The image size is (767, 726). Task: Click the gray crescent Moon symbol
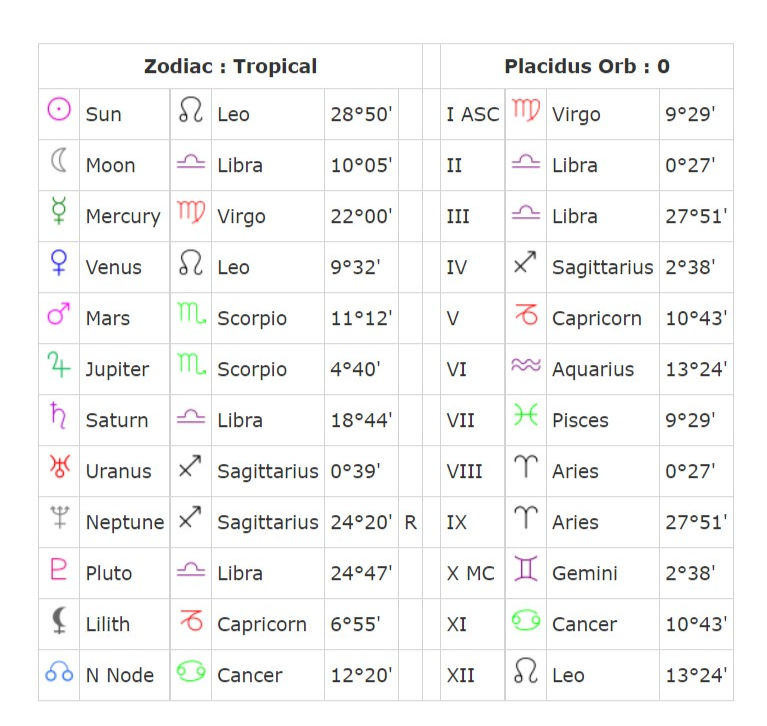[59, 160]
